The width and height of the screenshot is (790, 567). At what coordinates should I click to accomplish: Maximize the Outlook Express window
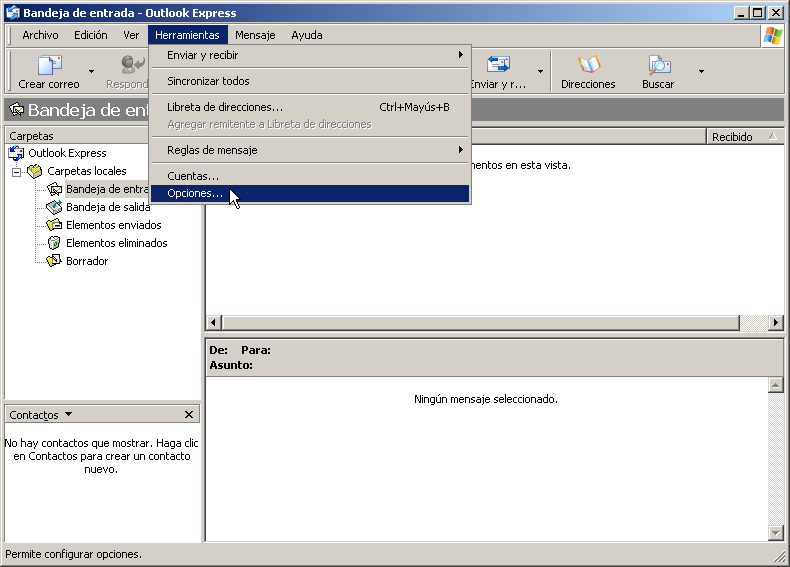(757, 13)
